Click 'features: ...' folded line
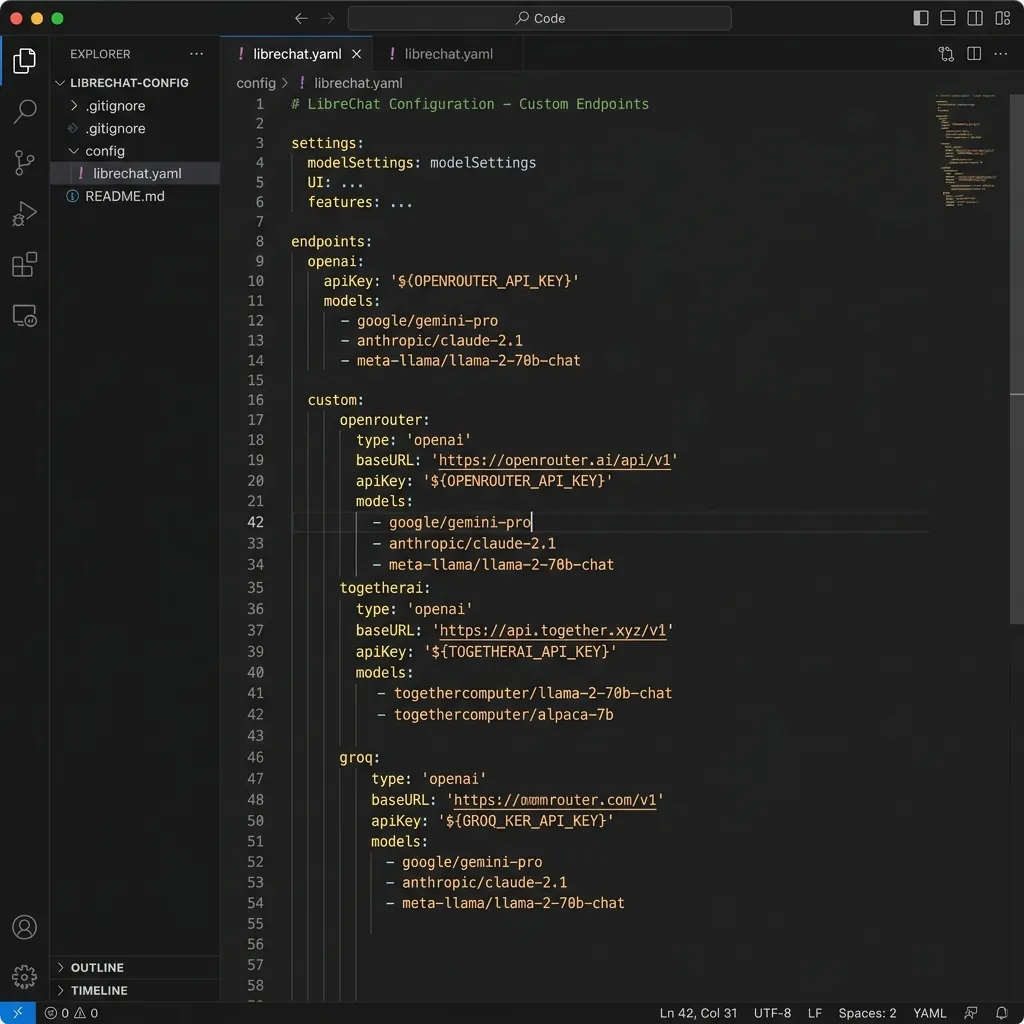The width and height of the screenshot is (1024, 1024). pos(360,202)
